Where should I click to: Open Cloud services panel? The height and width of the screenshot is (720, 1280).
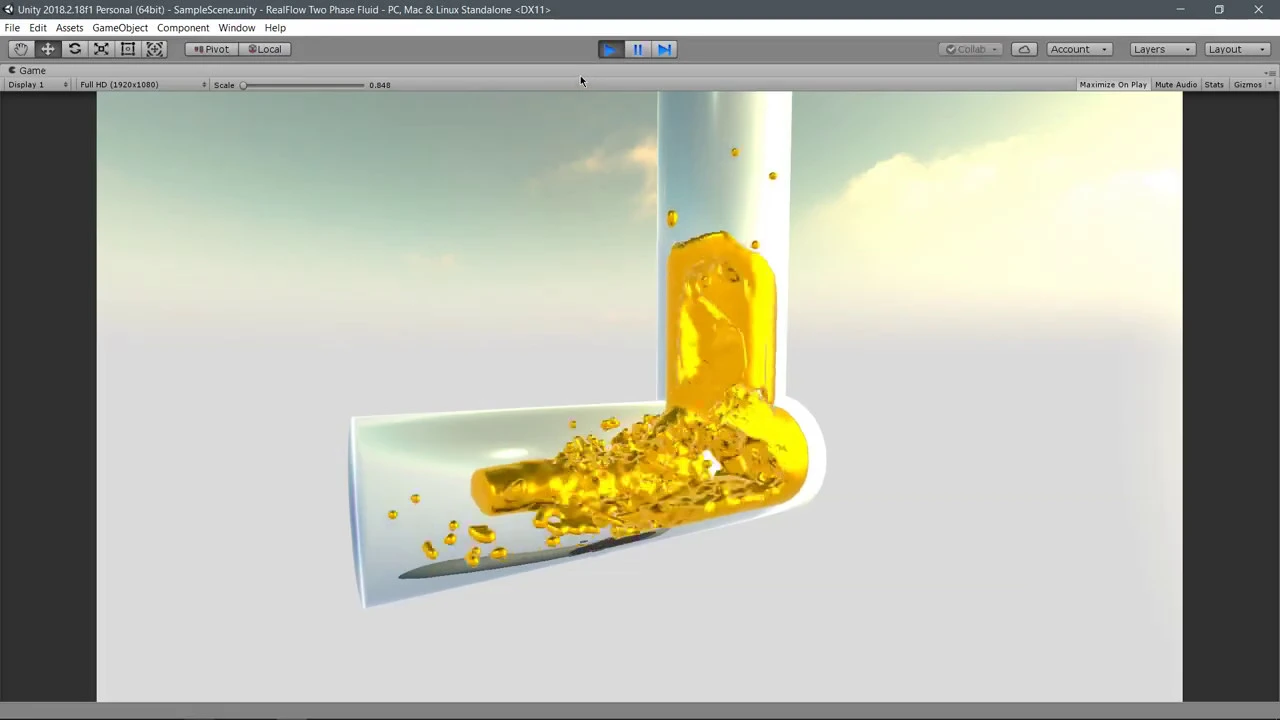pos(1024,49)
